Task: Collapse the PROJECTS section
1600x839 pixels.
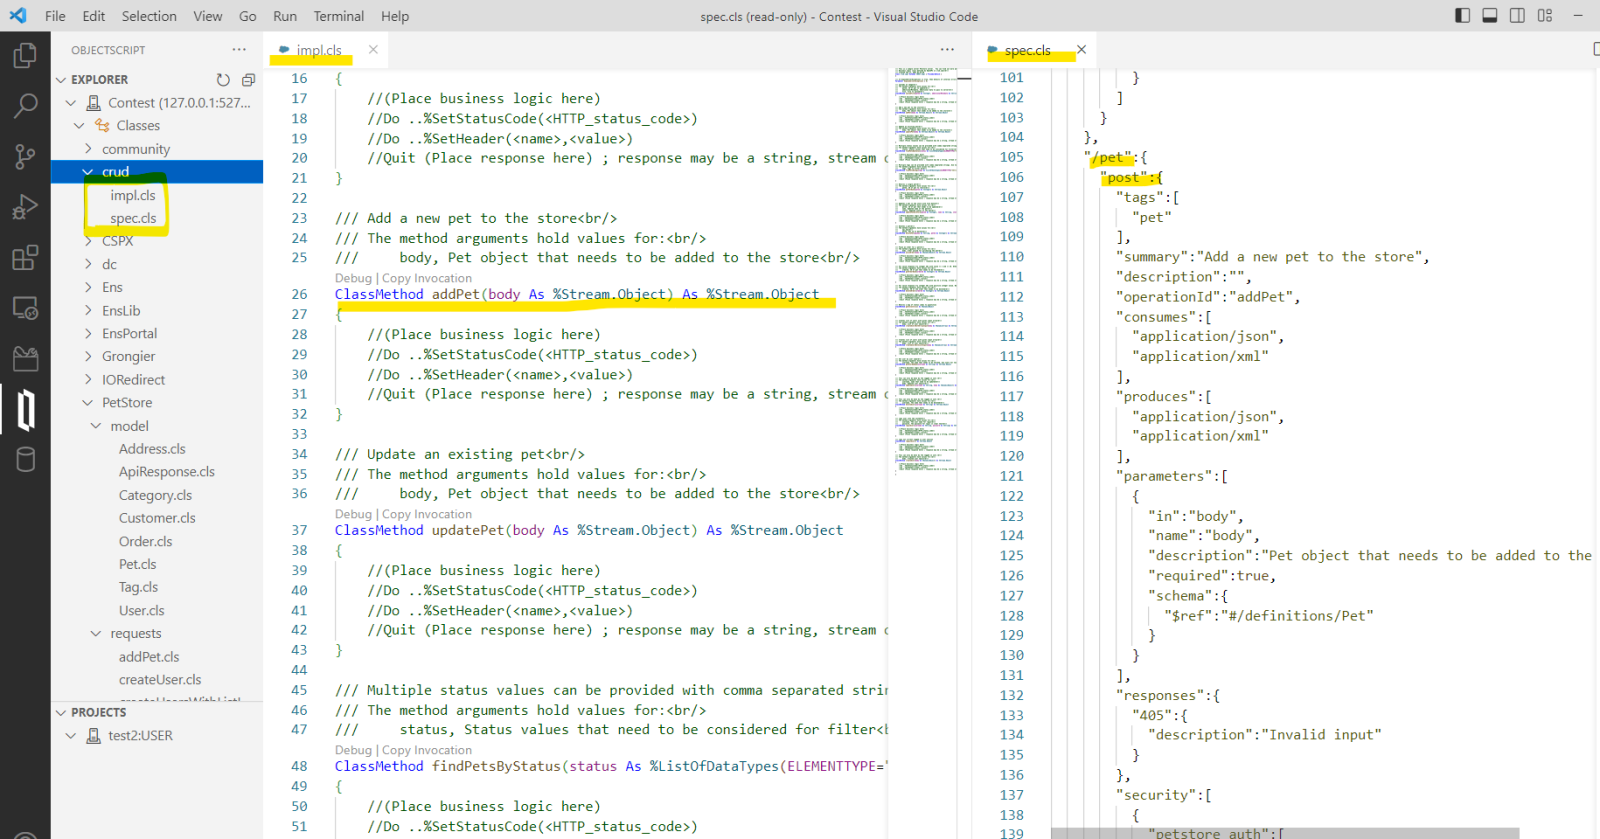Action: 98,713
